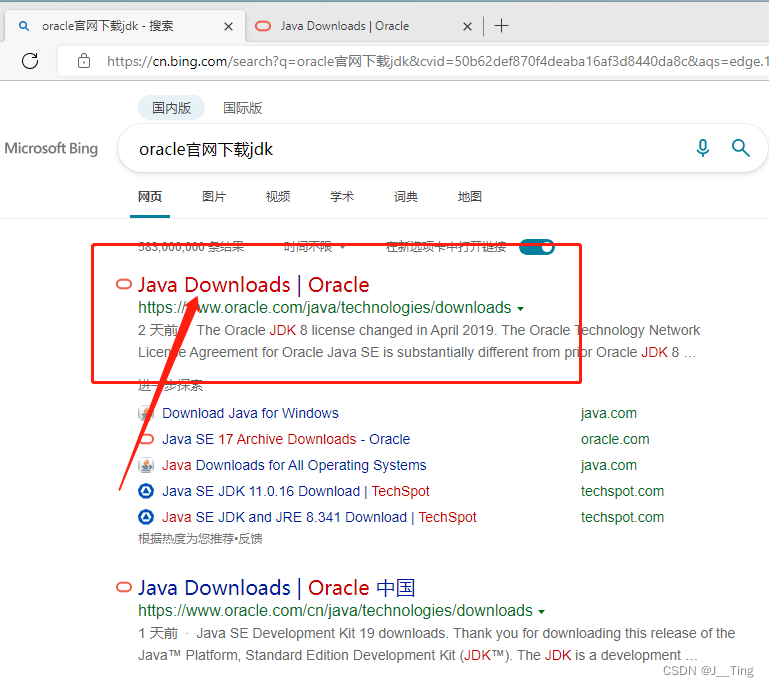Click oracle.com domain beside Java SE 17 Archive
Image resolution: width=769 pixels, height=687 pixels.
[x=615, y=439]
